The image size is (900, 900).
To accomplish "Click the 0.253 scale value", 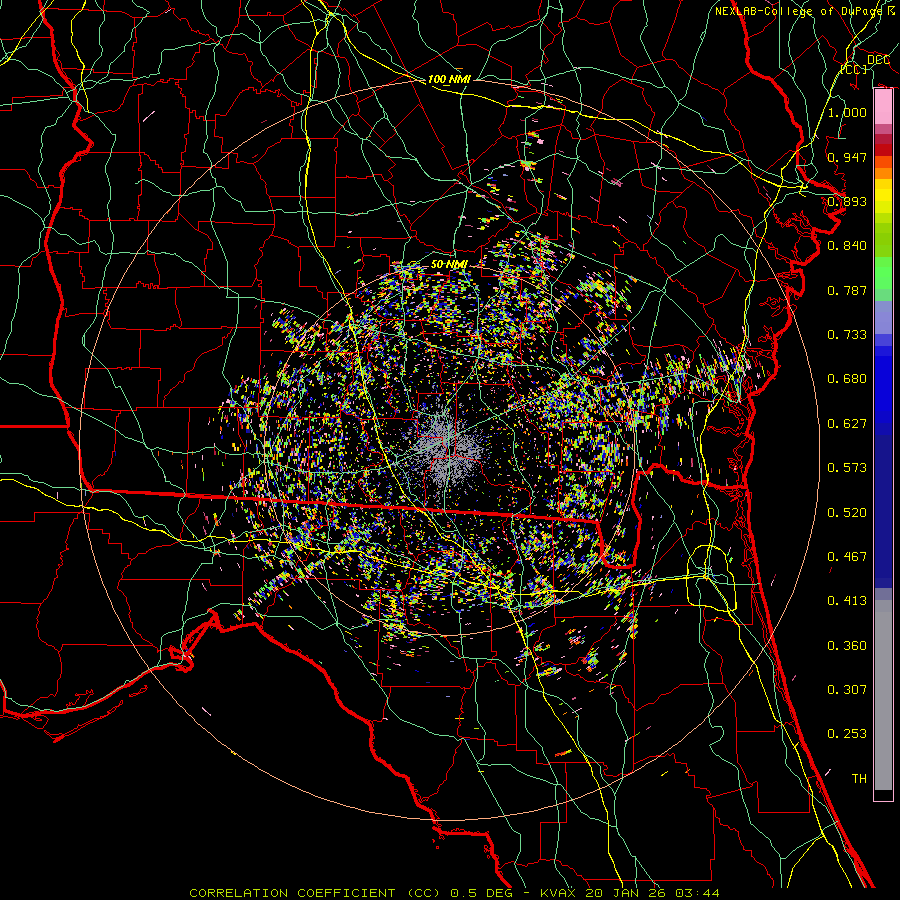I will click(847, 734).
